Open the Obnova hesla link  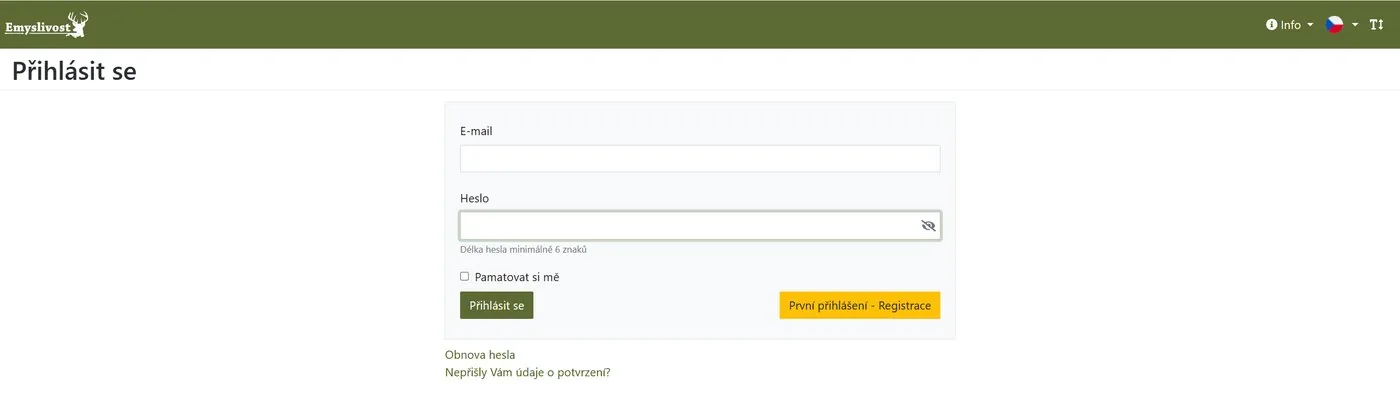[x=480, y=355]
